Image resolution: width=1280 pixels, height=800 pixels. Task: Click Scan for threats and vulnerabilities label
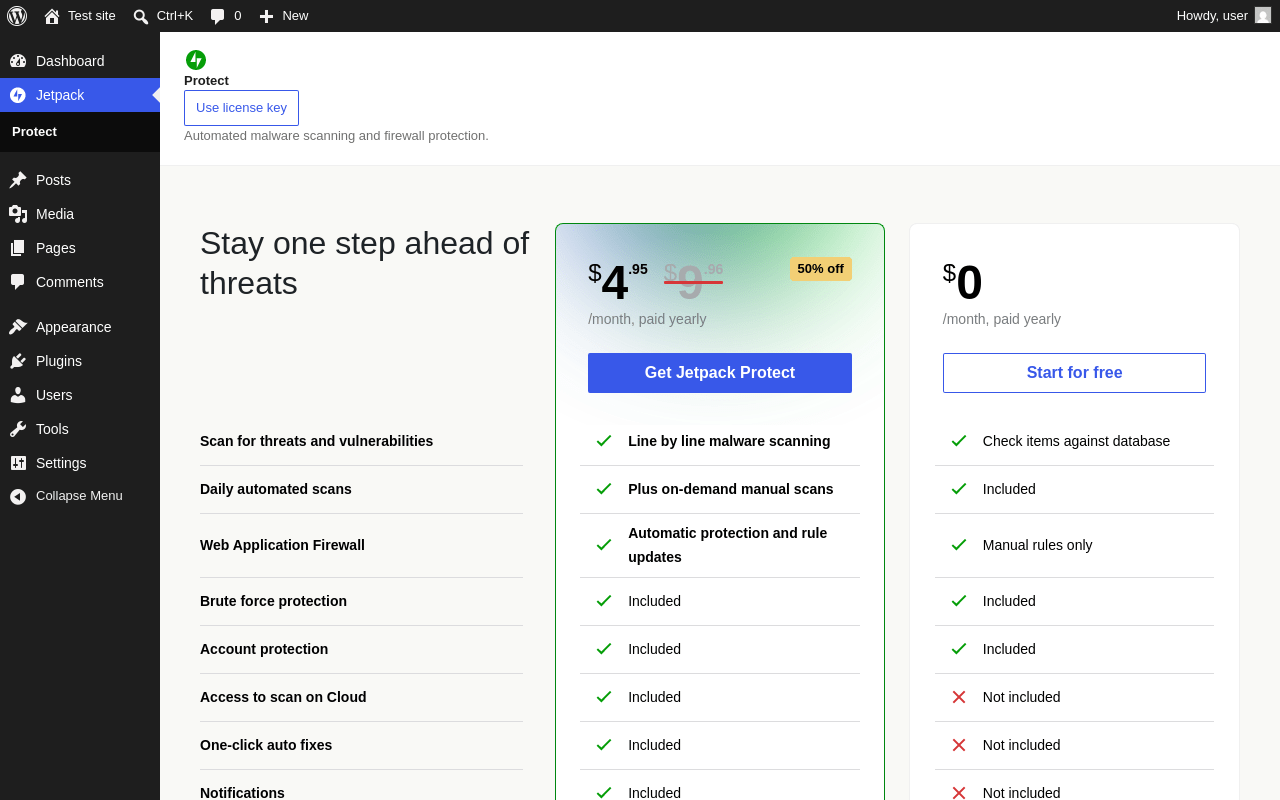tap(317, 441)
